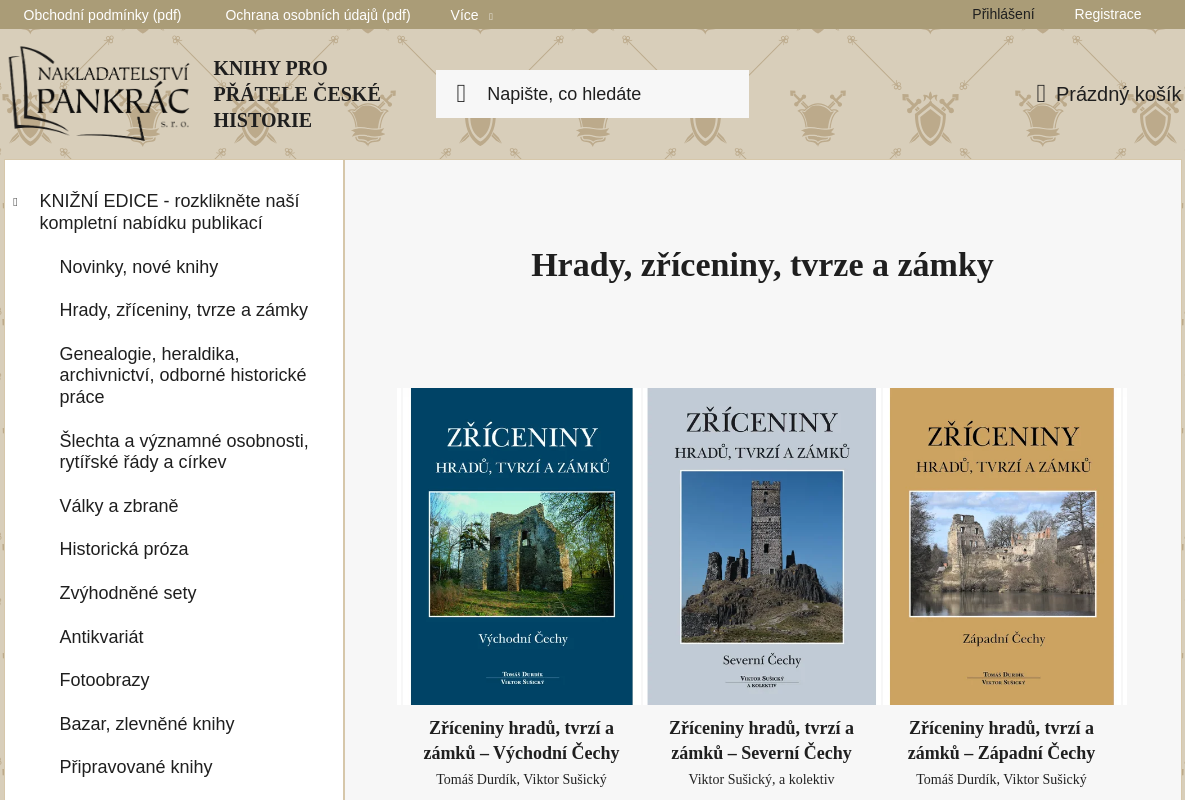Open Genealogie, heraldika, archivnictví category

183,375
